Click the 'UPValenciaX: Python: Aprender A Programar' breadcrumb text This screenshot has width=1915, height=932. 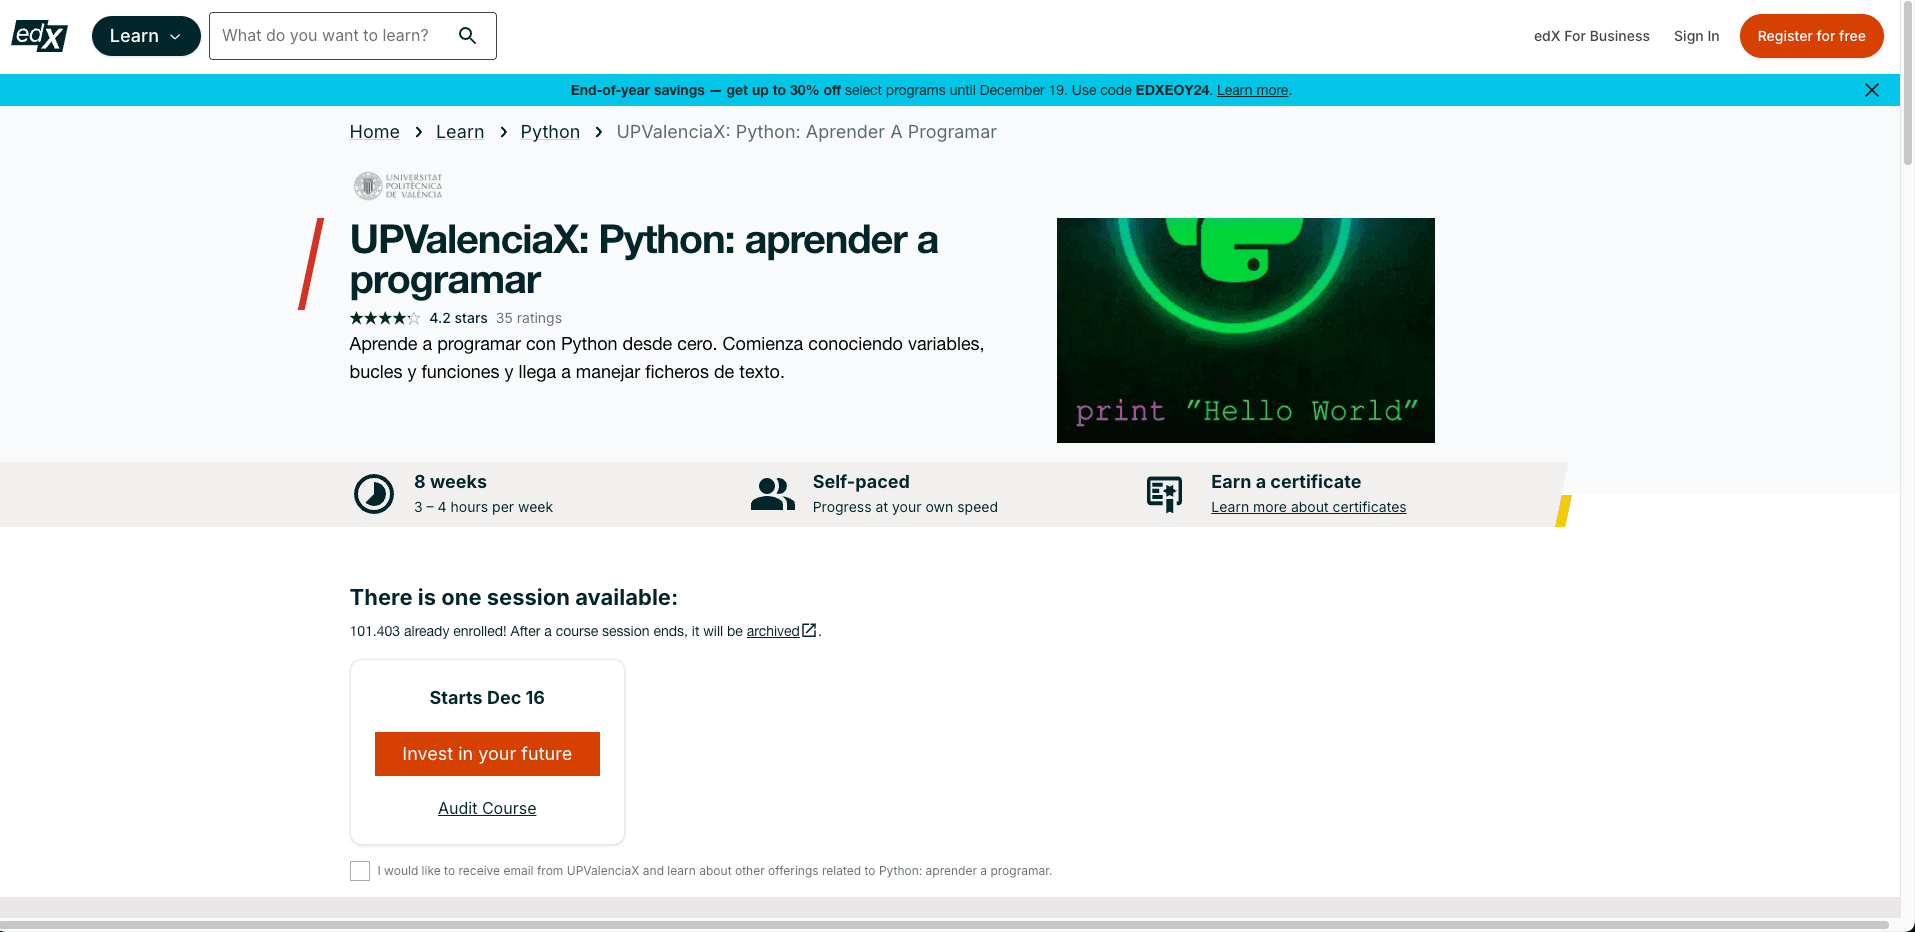806,132
